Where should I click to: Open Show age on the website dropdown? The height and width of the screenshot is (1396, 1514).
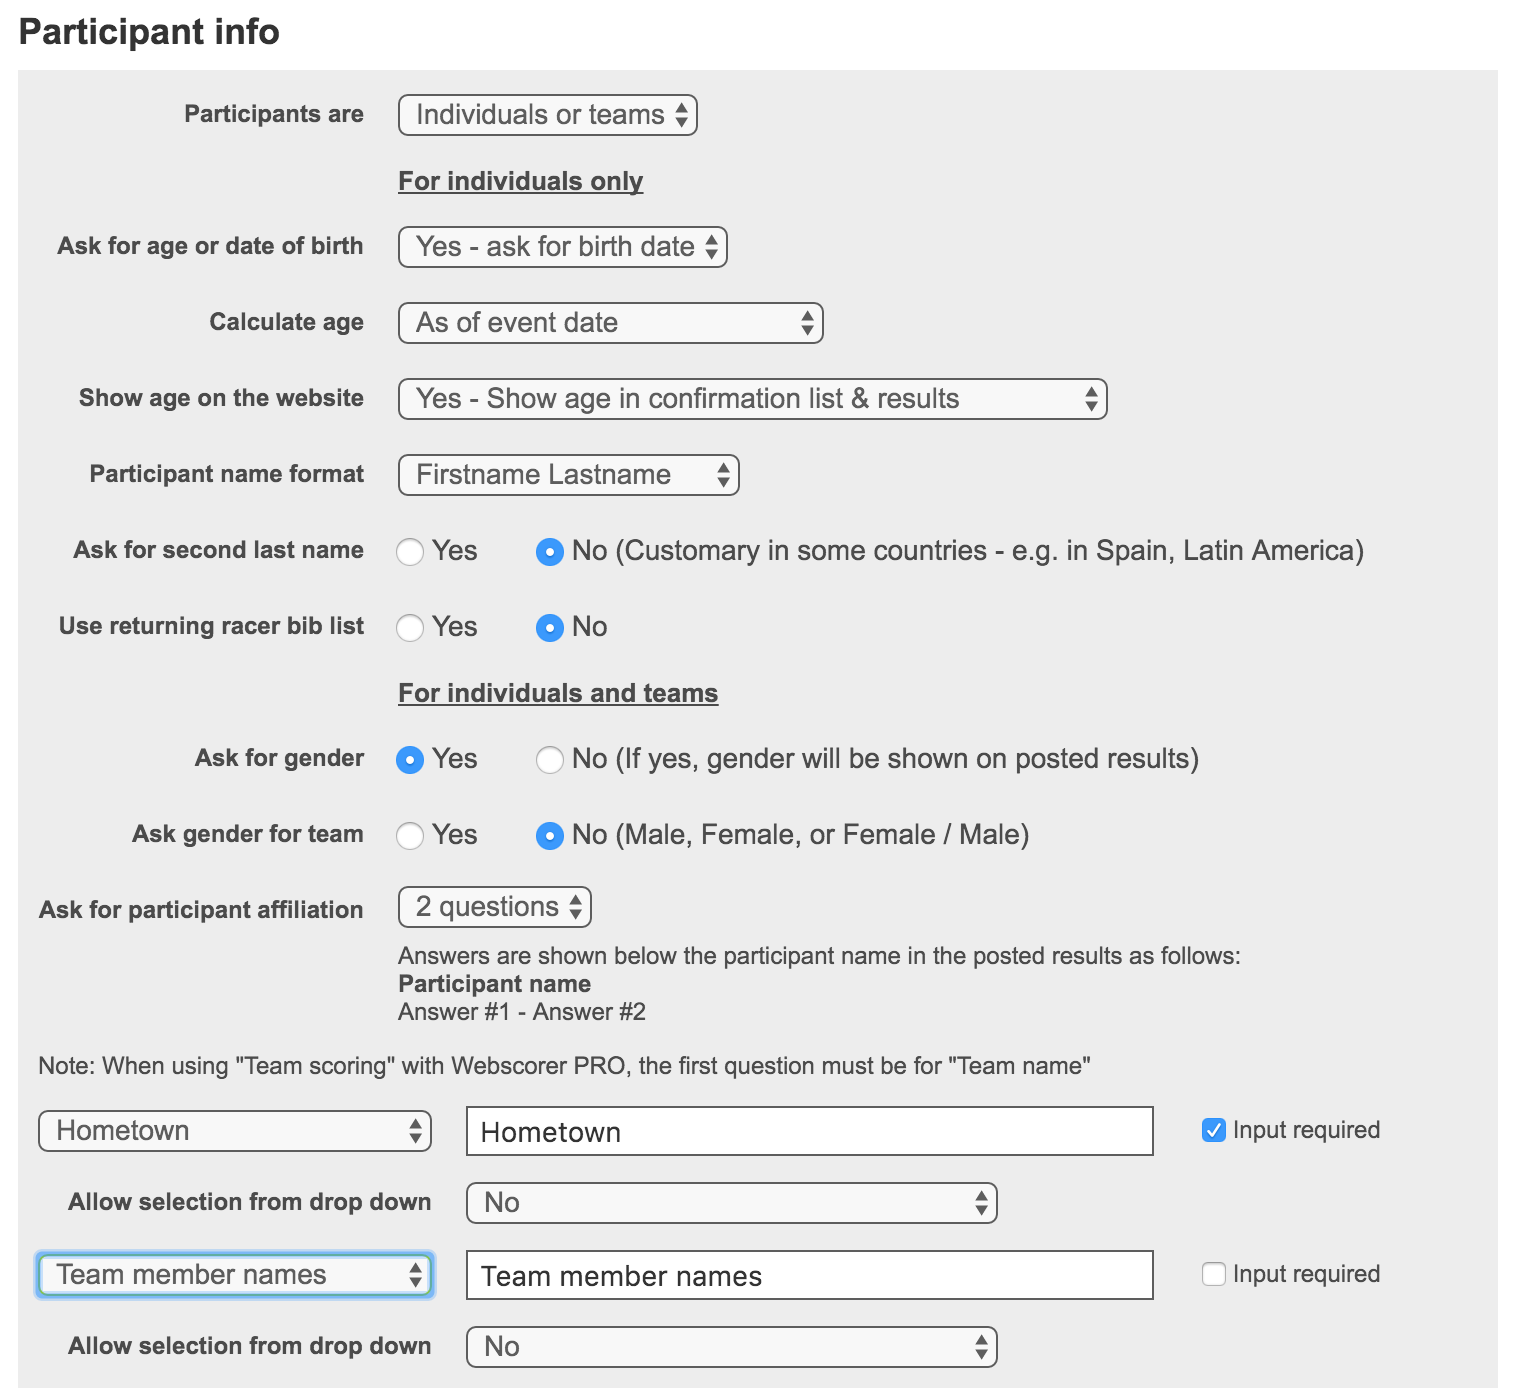click(x=752, y=399)
